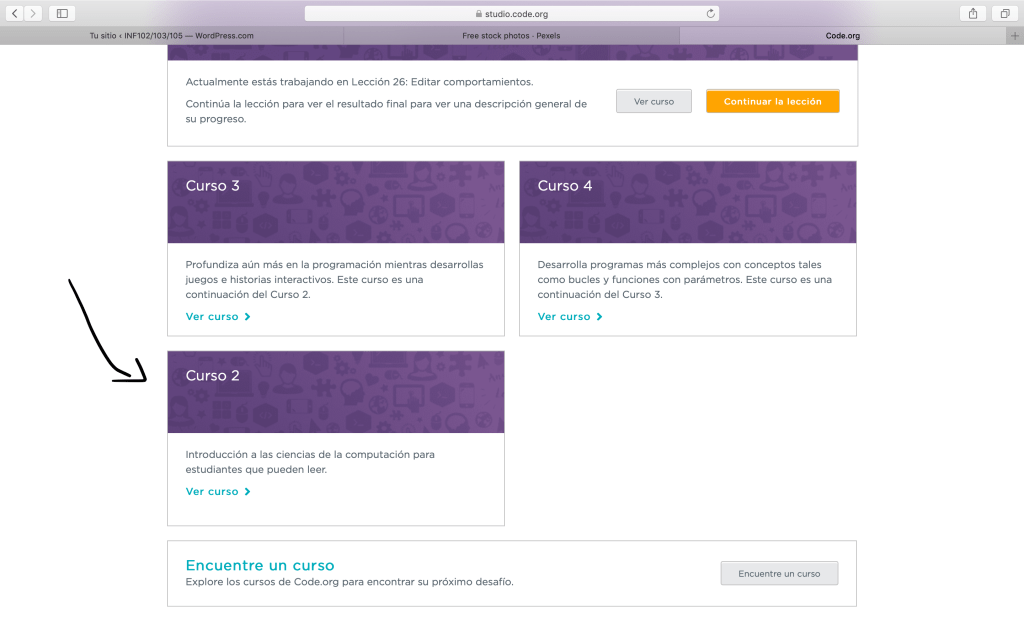
Task: Open a new tab with the plus icon
Action: [x=1015, y=35]
